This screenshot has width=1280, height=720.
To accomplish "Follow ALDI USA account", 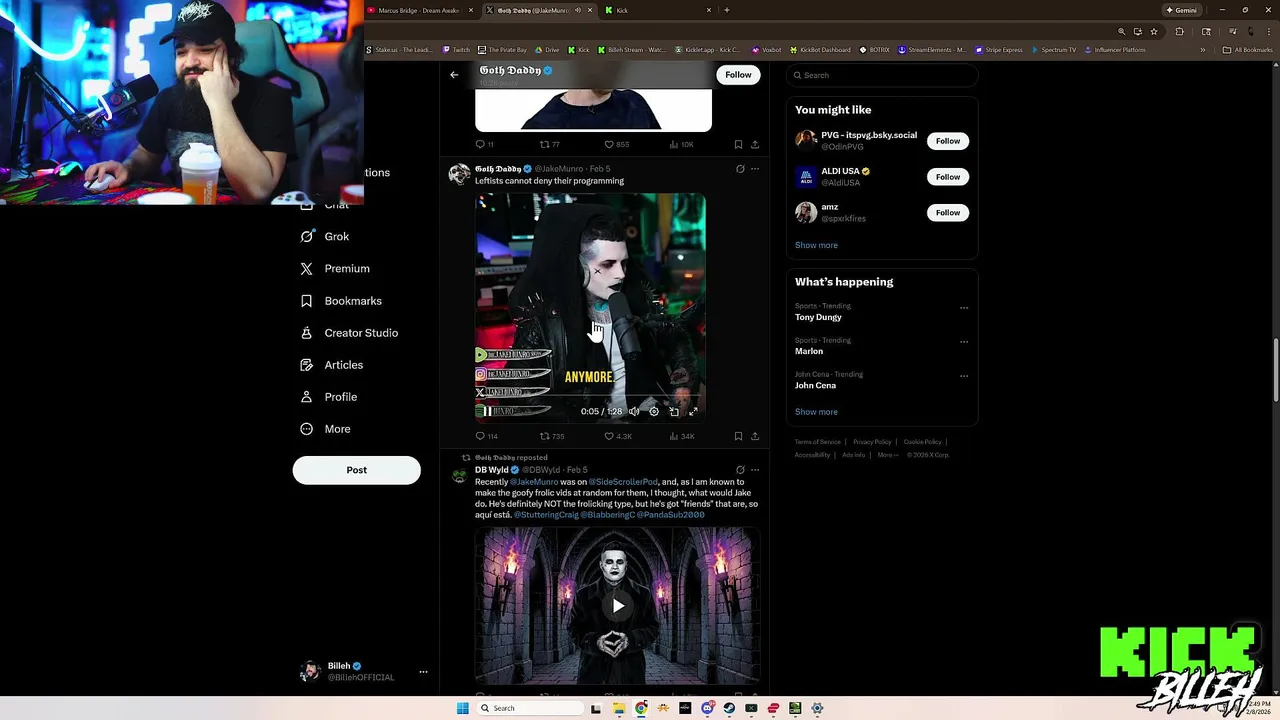I will (x=948, y=177).
